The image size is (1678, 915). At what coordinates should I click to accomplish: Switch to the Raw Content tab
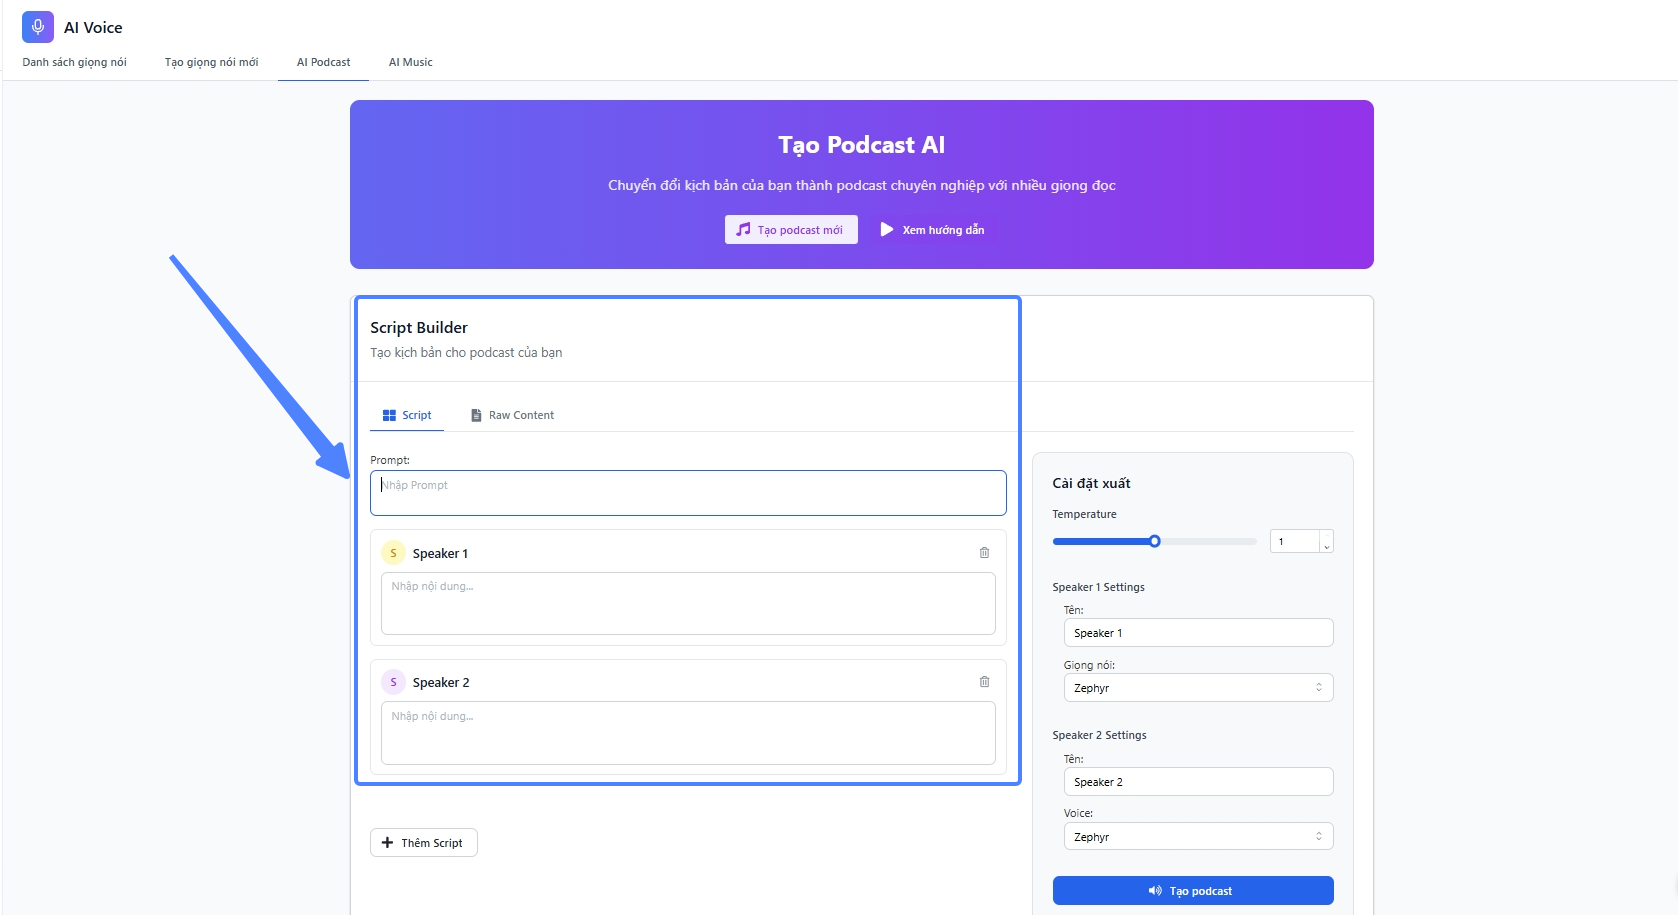512,415
